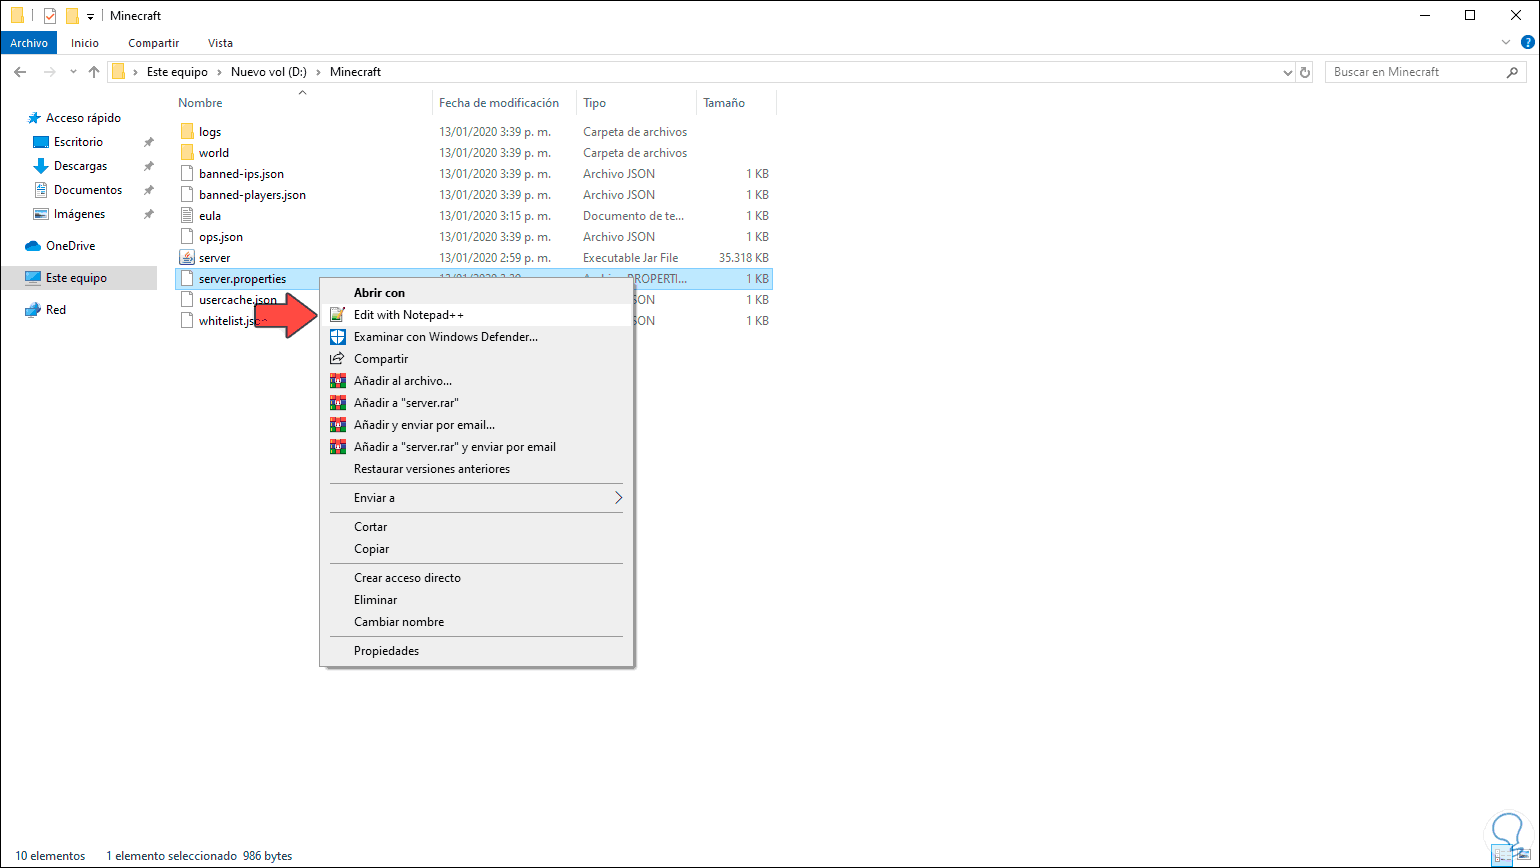Viewport: 1540px width, 868px height.
Task: Go back with the left arrow button
Action: coord(20,72)
